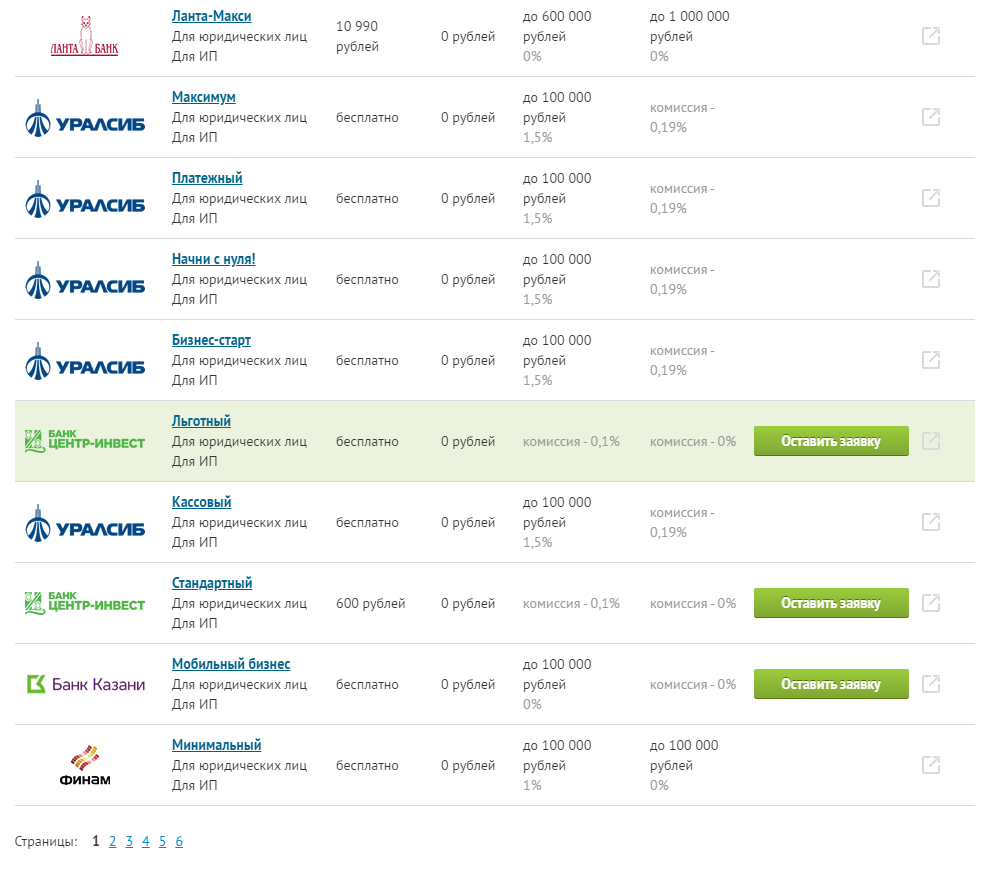Open external link icon in Ланта-Макси row
The image size is (984, 874).
coord(931,36)
